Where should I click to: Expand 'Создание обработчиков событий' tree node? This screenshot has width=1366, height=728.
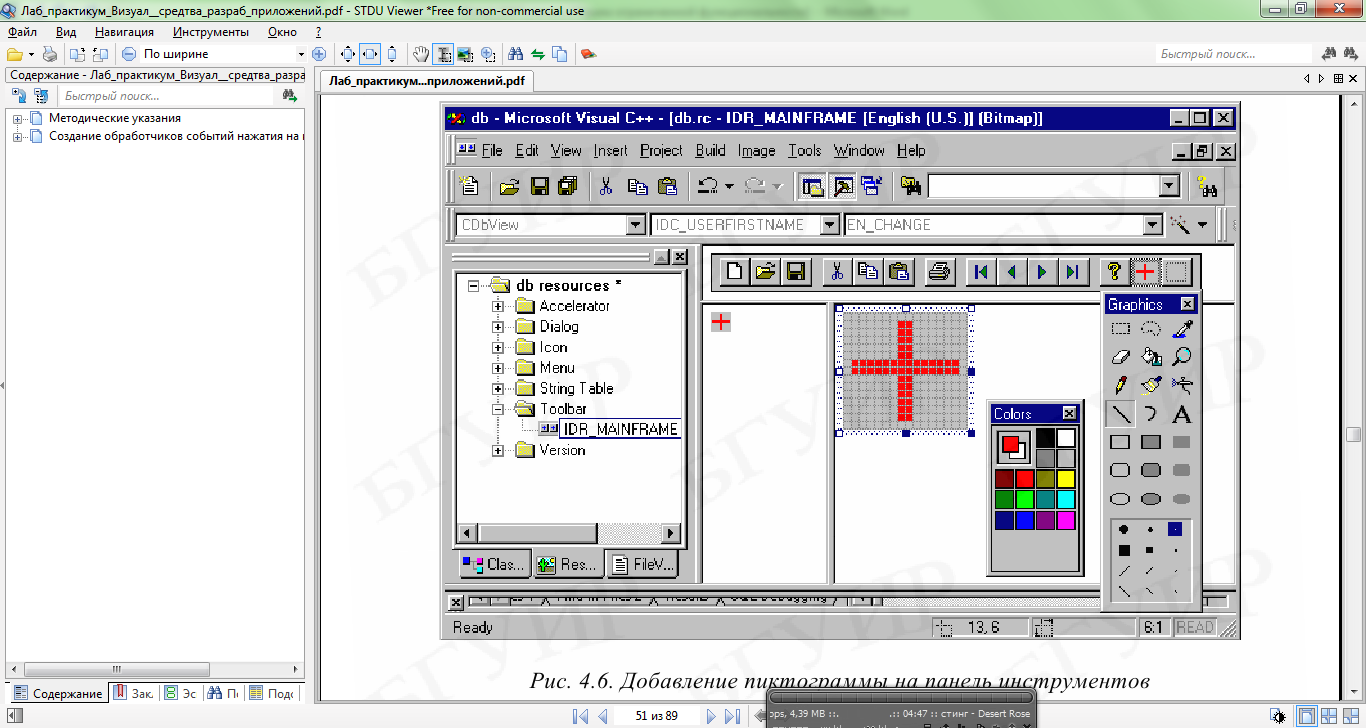18,137
